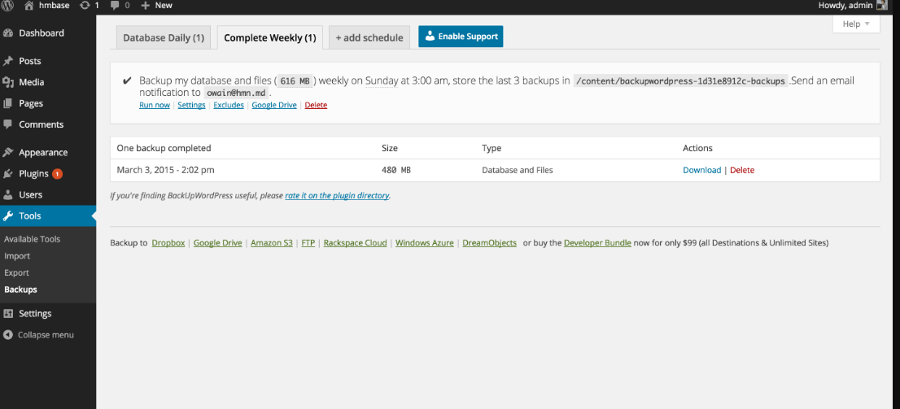The image size is (900, 409).
Task: Download the March 3, 2015 backup
Action: tap(701, 170)
